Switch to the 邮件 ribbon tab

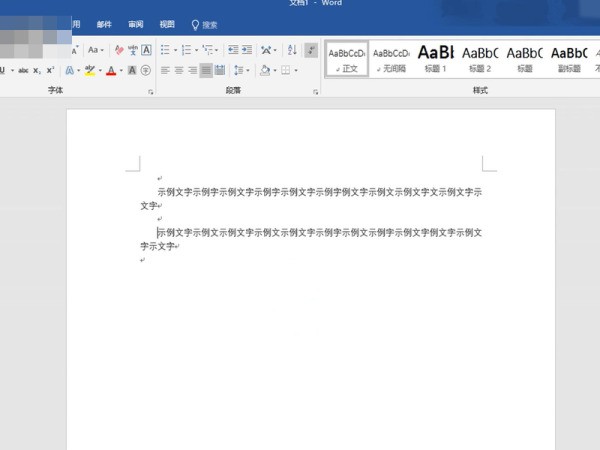click(x=104, y=25)
